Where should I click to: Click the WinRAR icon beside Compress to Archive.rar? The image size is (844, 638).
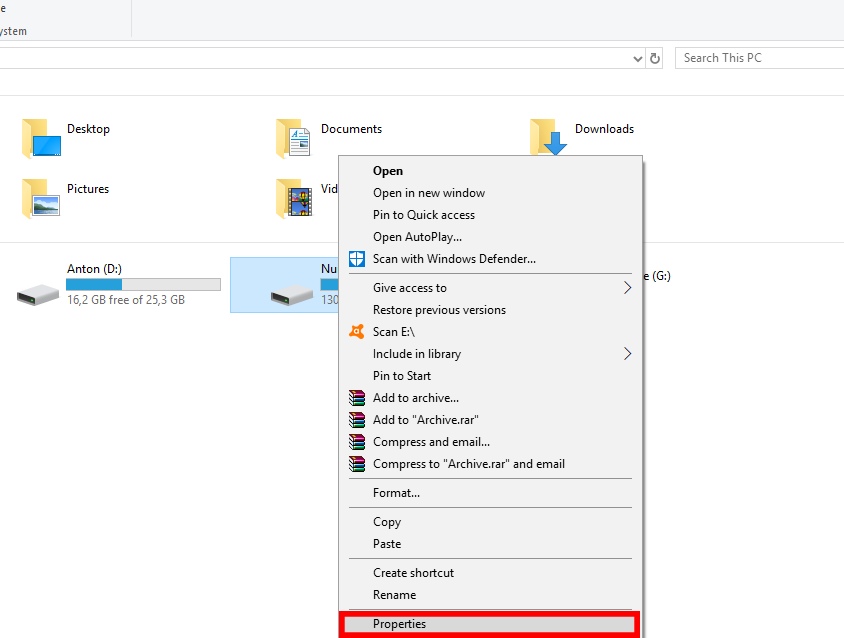pos(356,463)
